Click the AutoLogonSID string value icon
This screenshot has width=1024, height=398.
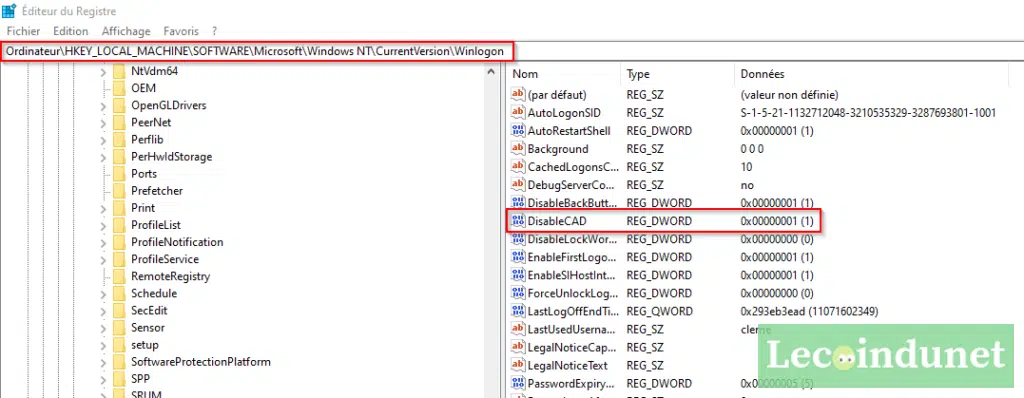(x=518, y=112)
